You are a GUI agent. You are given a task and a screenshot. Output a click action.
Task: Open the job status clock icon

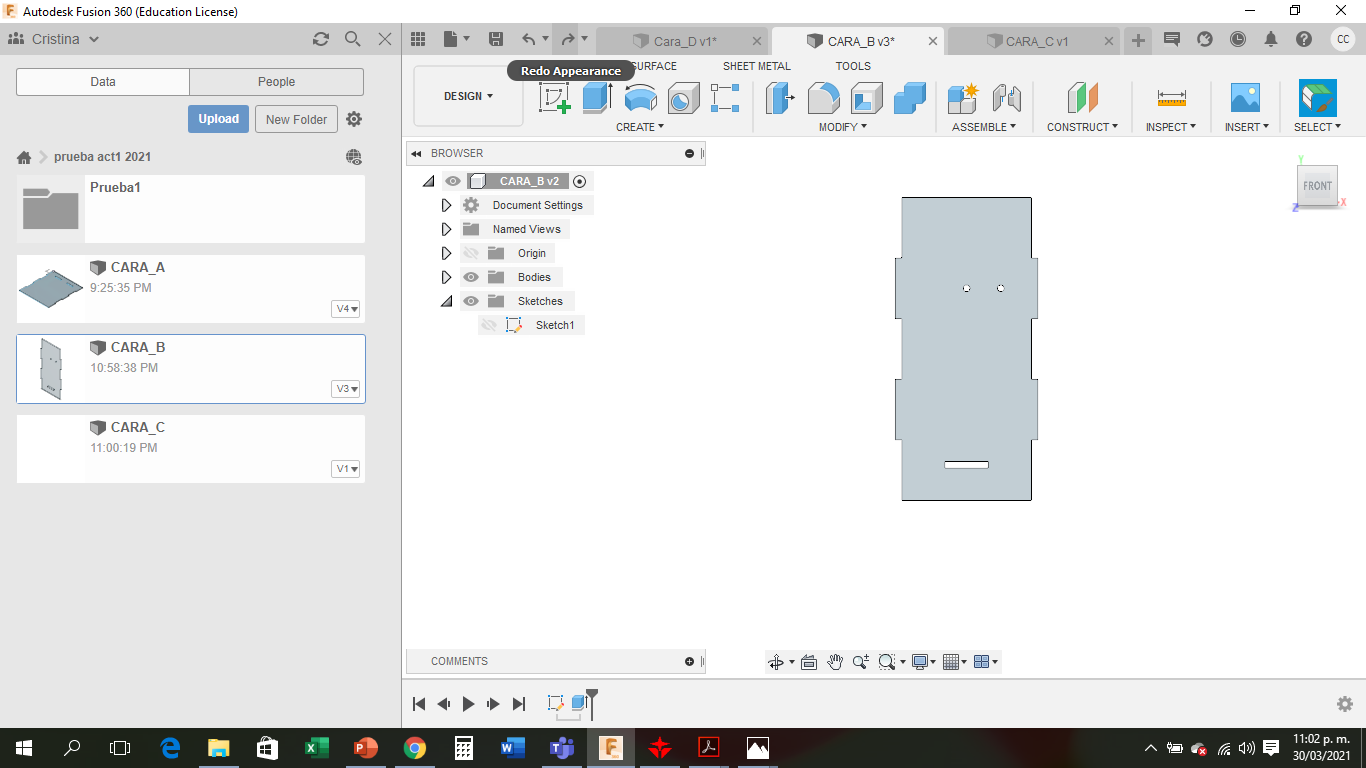pos(1238,39)
